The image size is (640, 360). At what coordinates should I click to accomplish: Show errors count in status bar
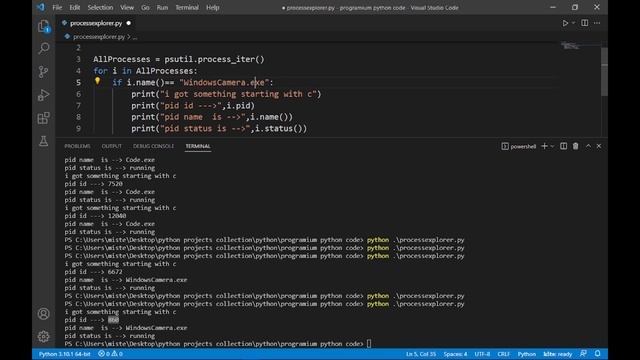click(x=104, y=354)
